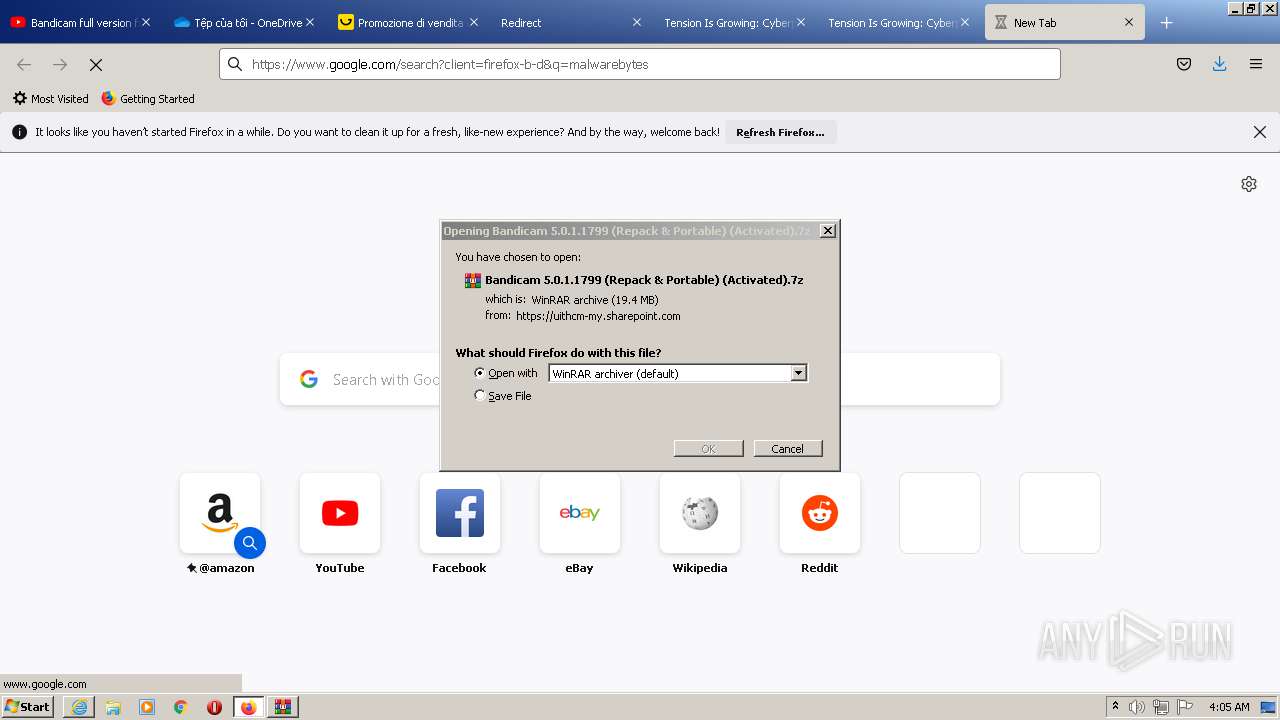Select the Open with radio option
1280x720 pixels.
tap(480, 373)
